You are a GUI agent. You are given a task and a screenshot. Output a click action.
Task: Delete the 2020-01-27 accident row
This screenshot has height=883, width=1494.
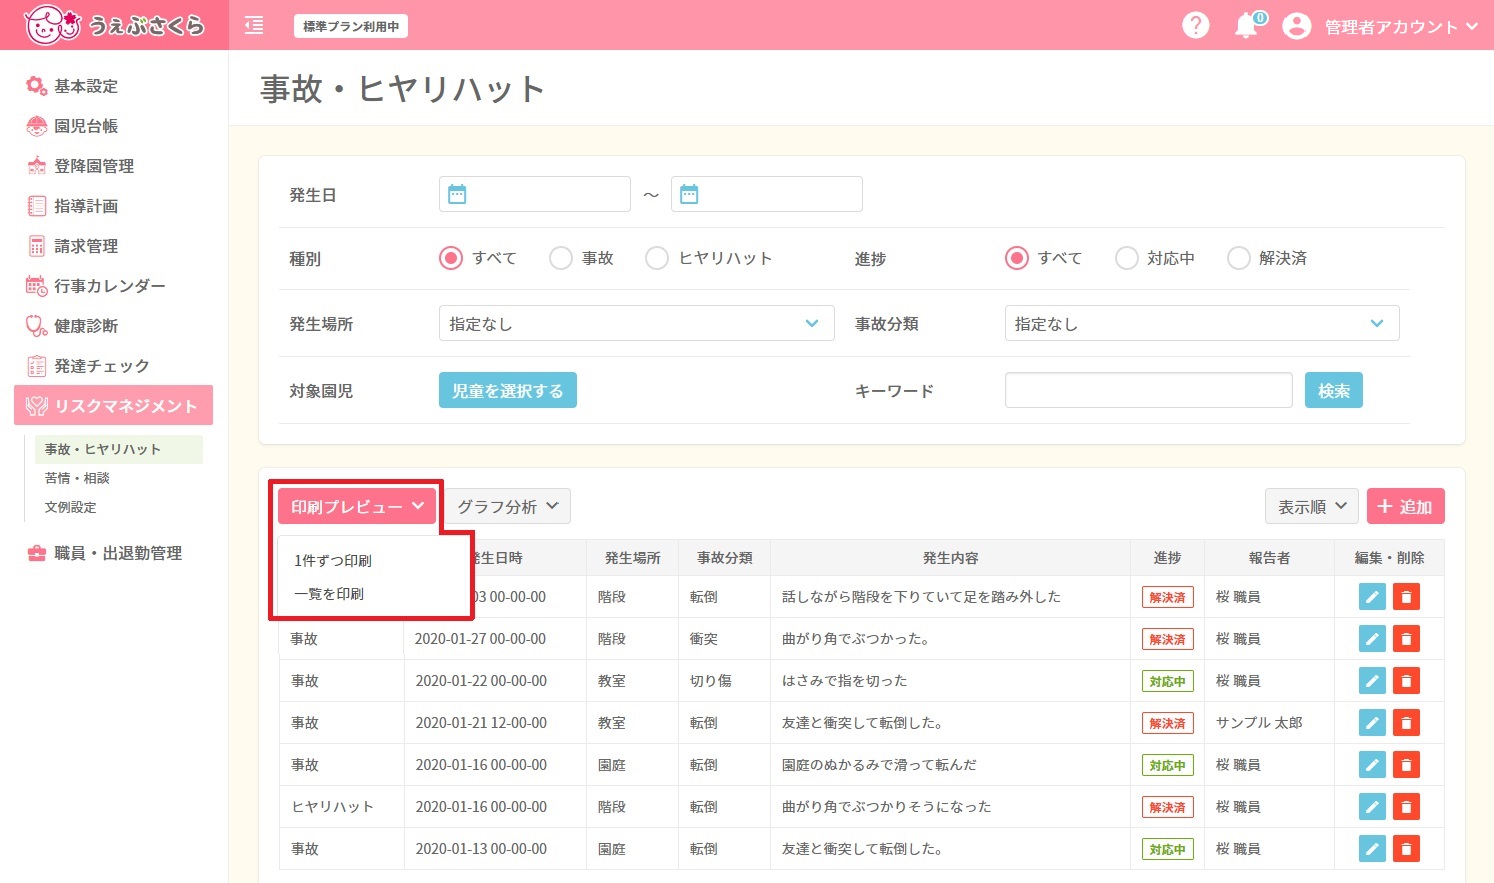pos(1406,639)
